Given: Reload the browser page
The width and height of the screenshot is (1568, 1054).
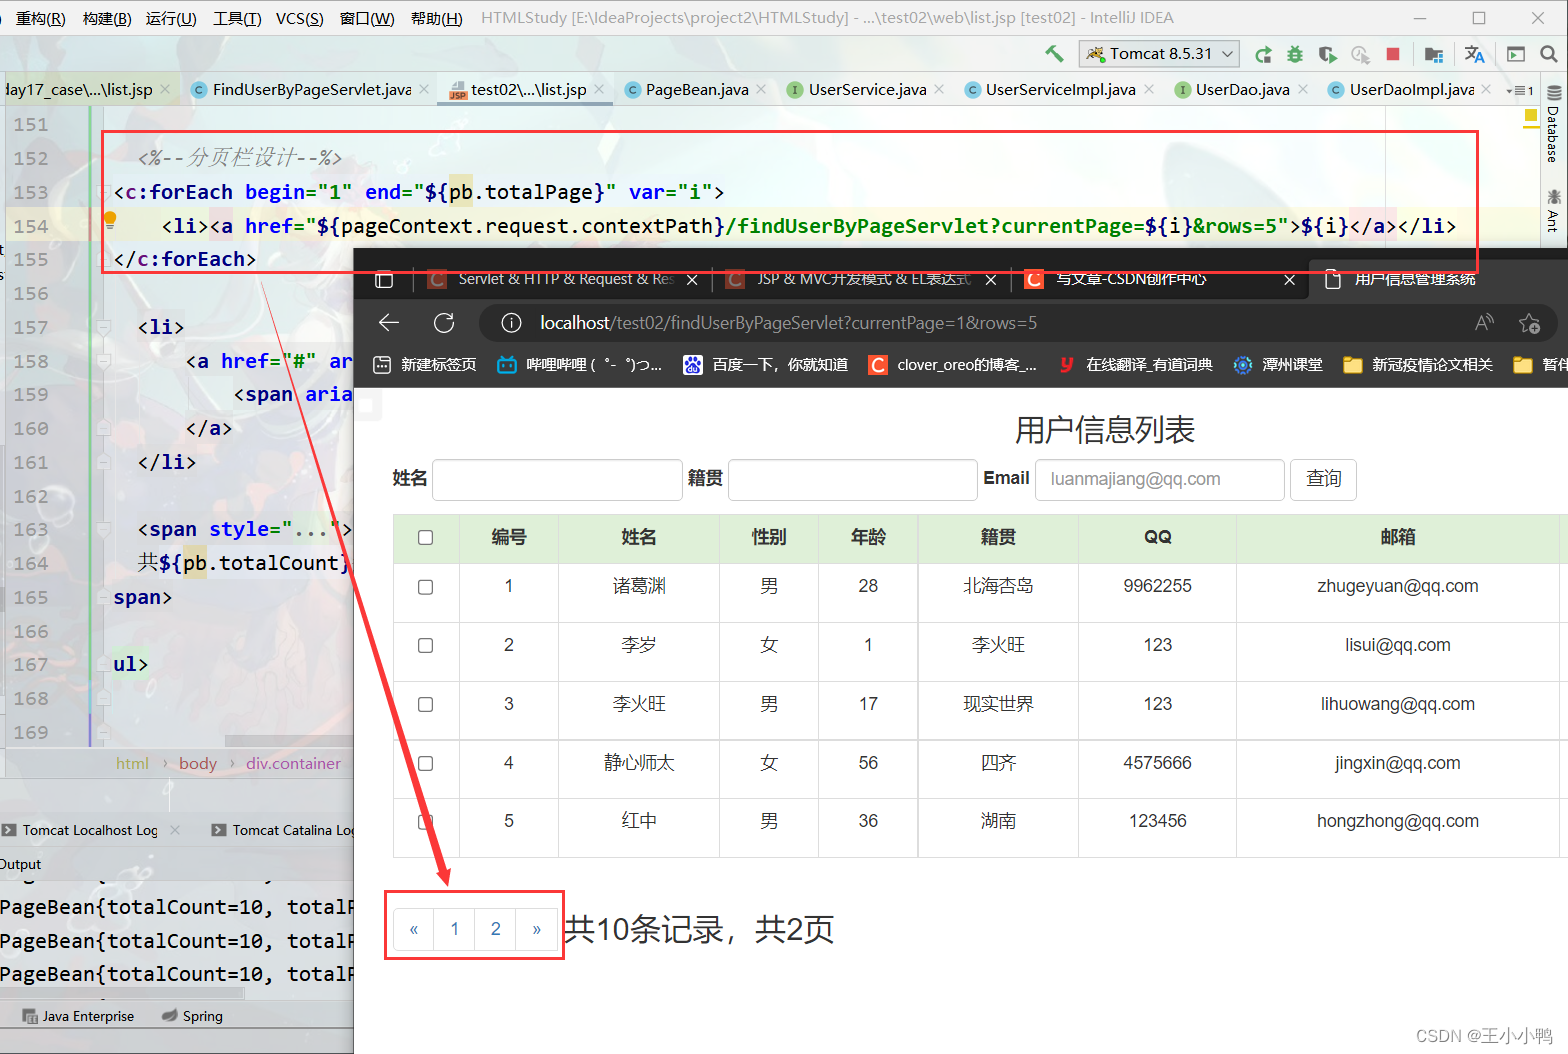Looking at the screenshot, I should click(444, 322).
